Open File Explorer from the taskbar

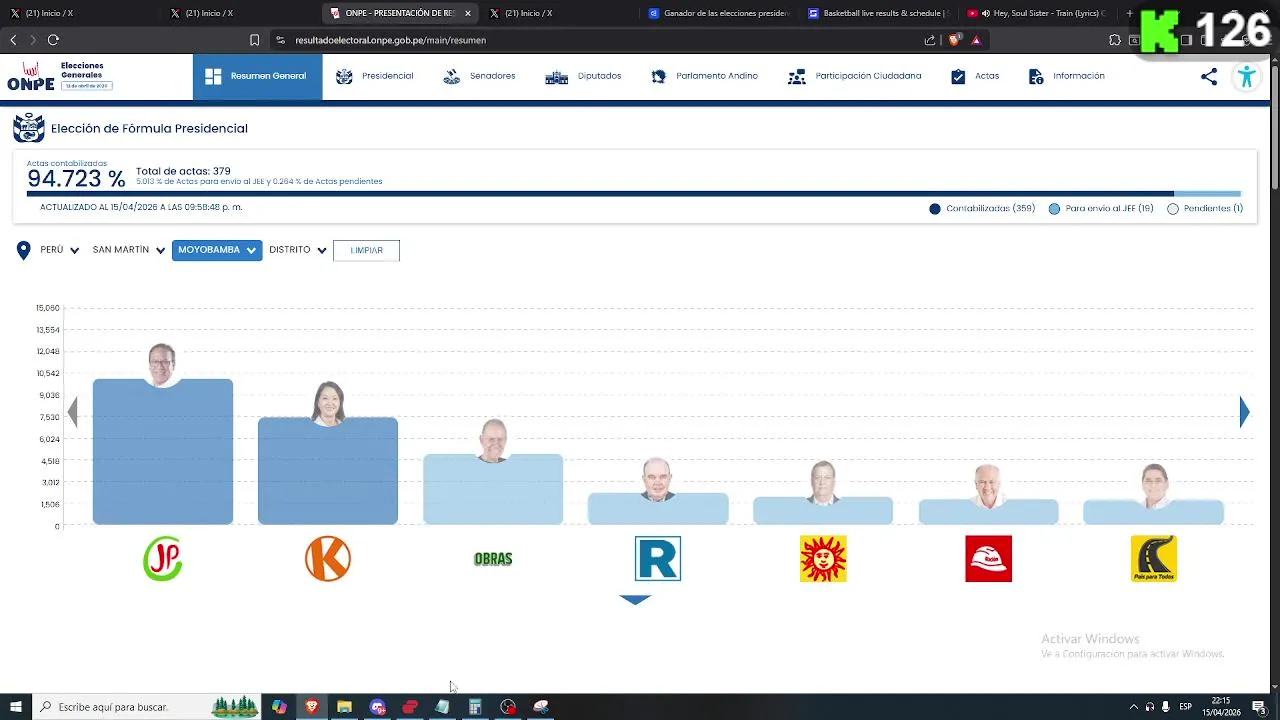tap(344, 707)
